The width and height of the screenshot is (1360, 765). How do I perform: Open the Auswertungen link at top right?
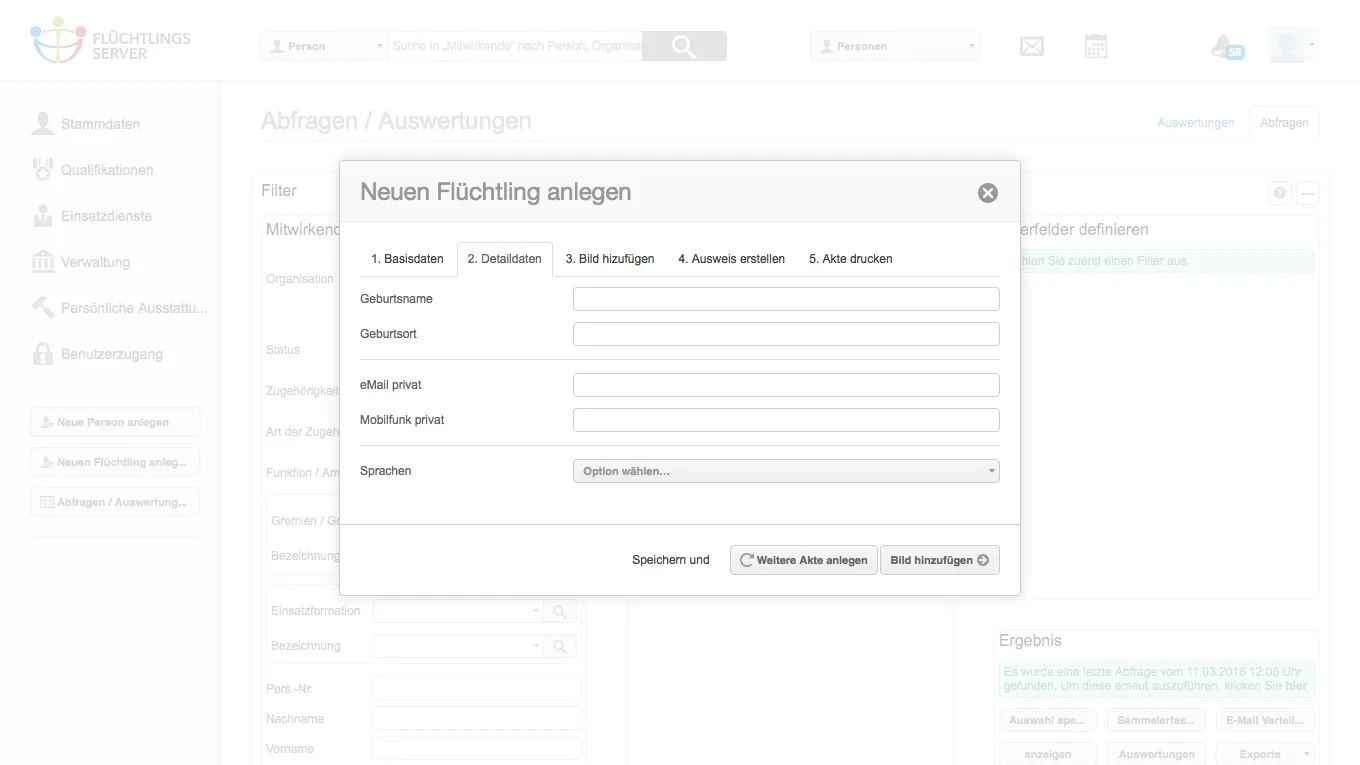pos(1195,123)
